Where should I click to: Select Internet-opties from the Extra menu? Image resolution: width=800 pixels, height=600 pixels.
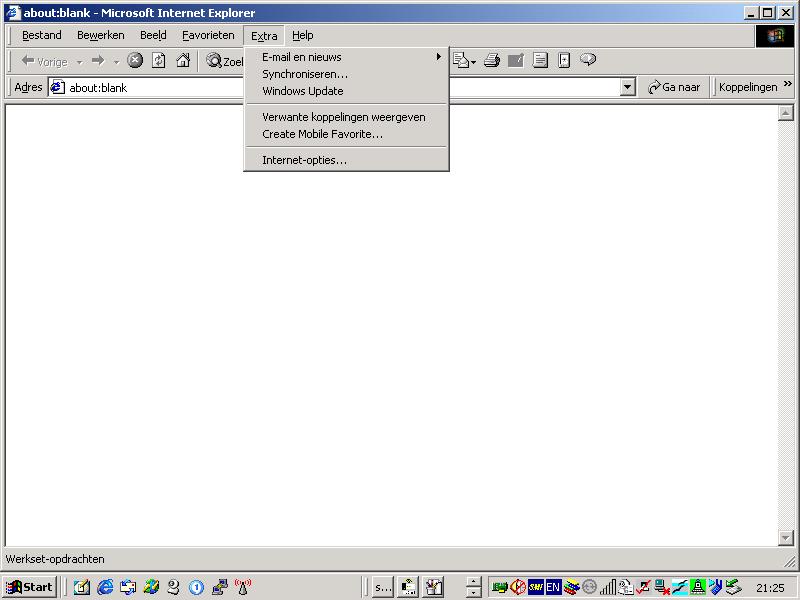[304, 160]
